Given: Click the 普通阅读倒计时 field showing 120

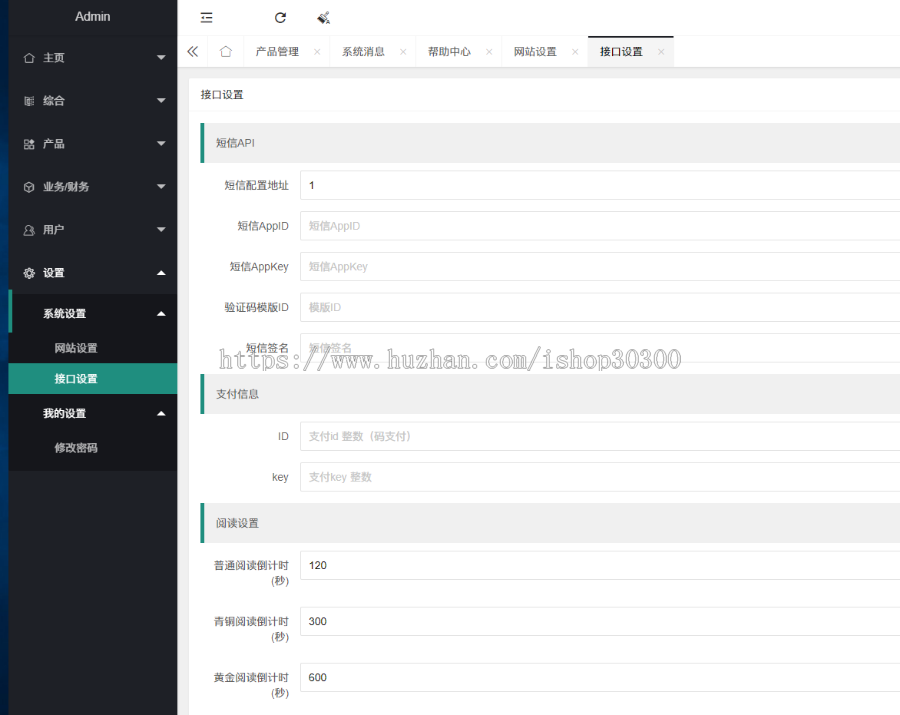Looking at the screenshot, I should 600,566.
